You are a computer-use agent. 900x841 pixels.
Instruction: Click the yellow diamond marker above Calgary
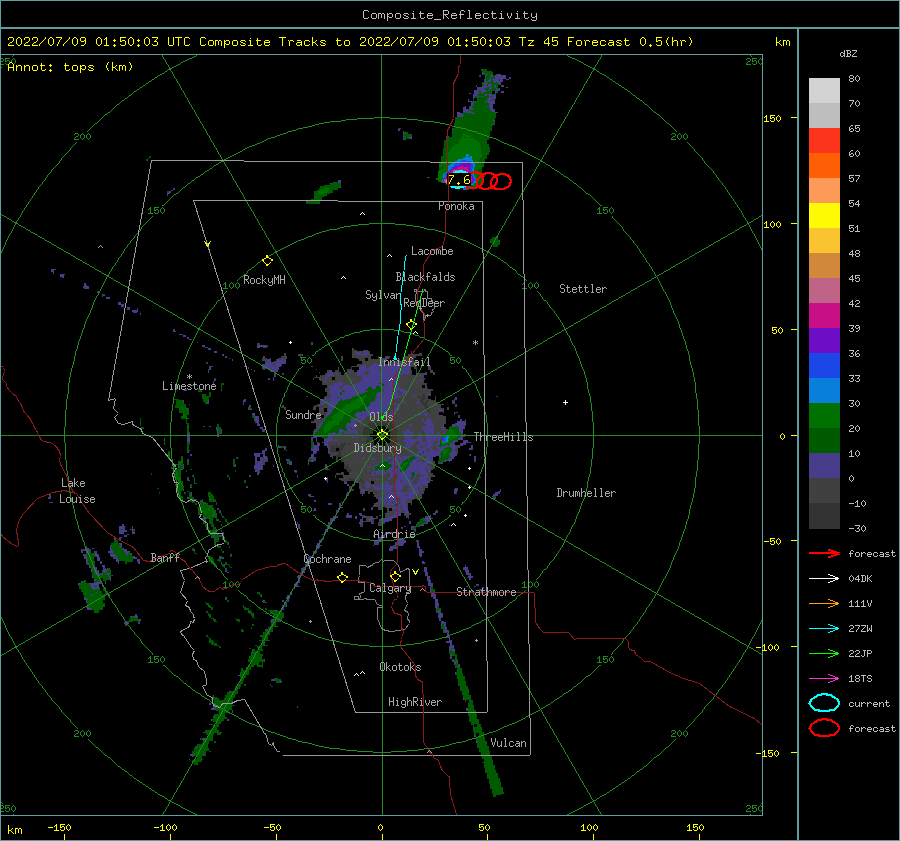coord(395,576)
